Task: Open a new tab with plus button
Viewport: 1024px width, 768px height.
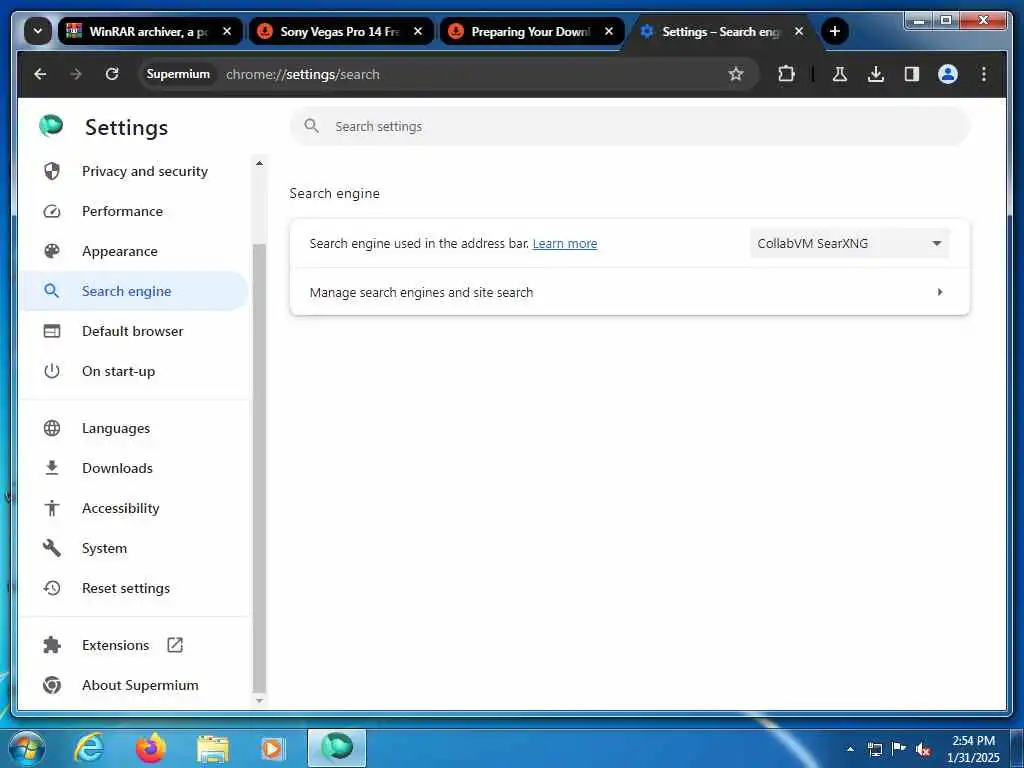Action: (x=834, y=31)
